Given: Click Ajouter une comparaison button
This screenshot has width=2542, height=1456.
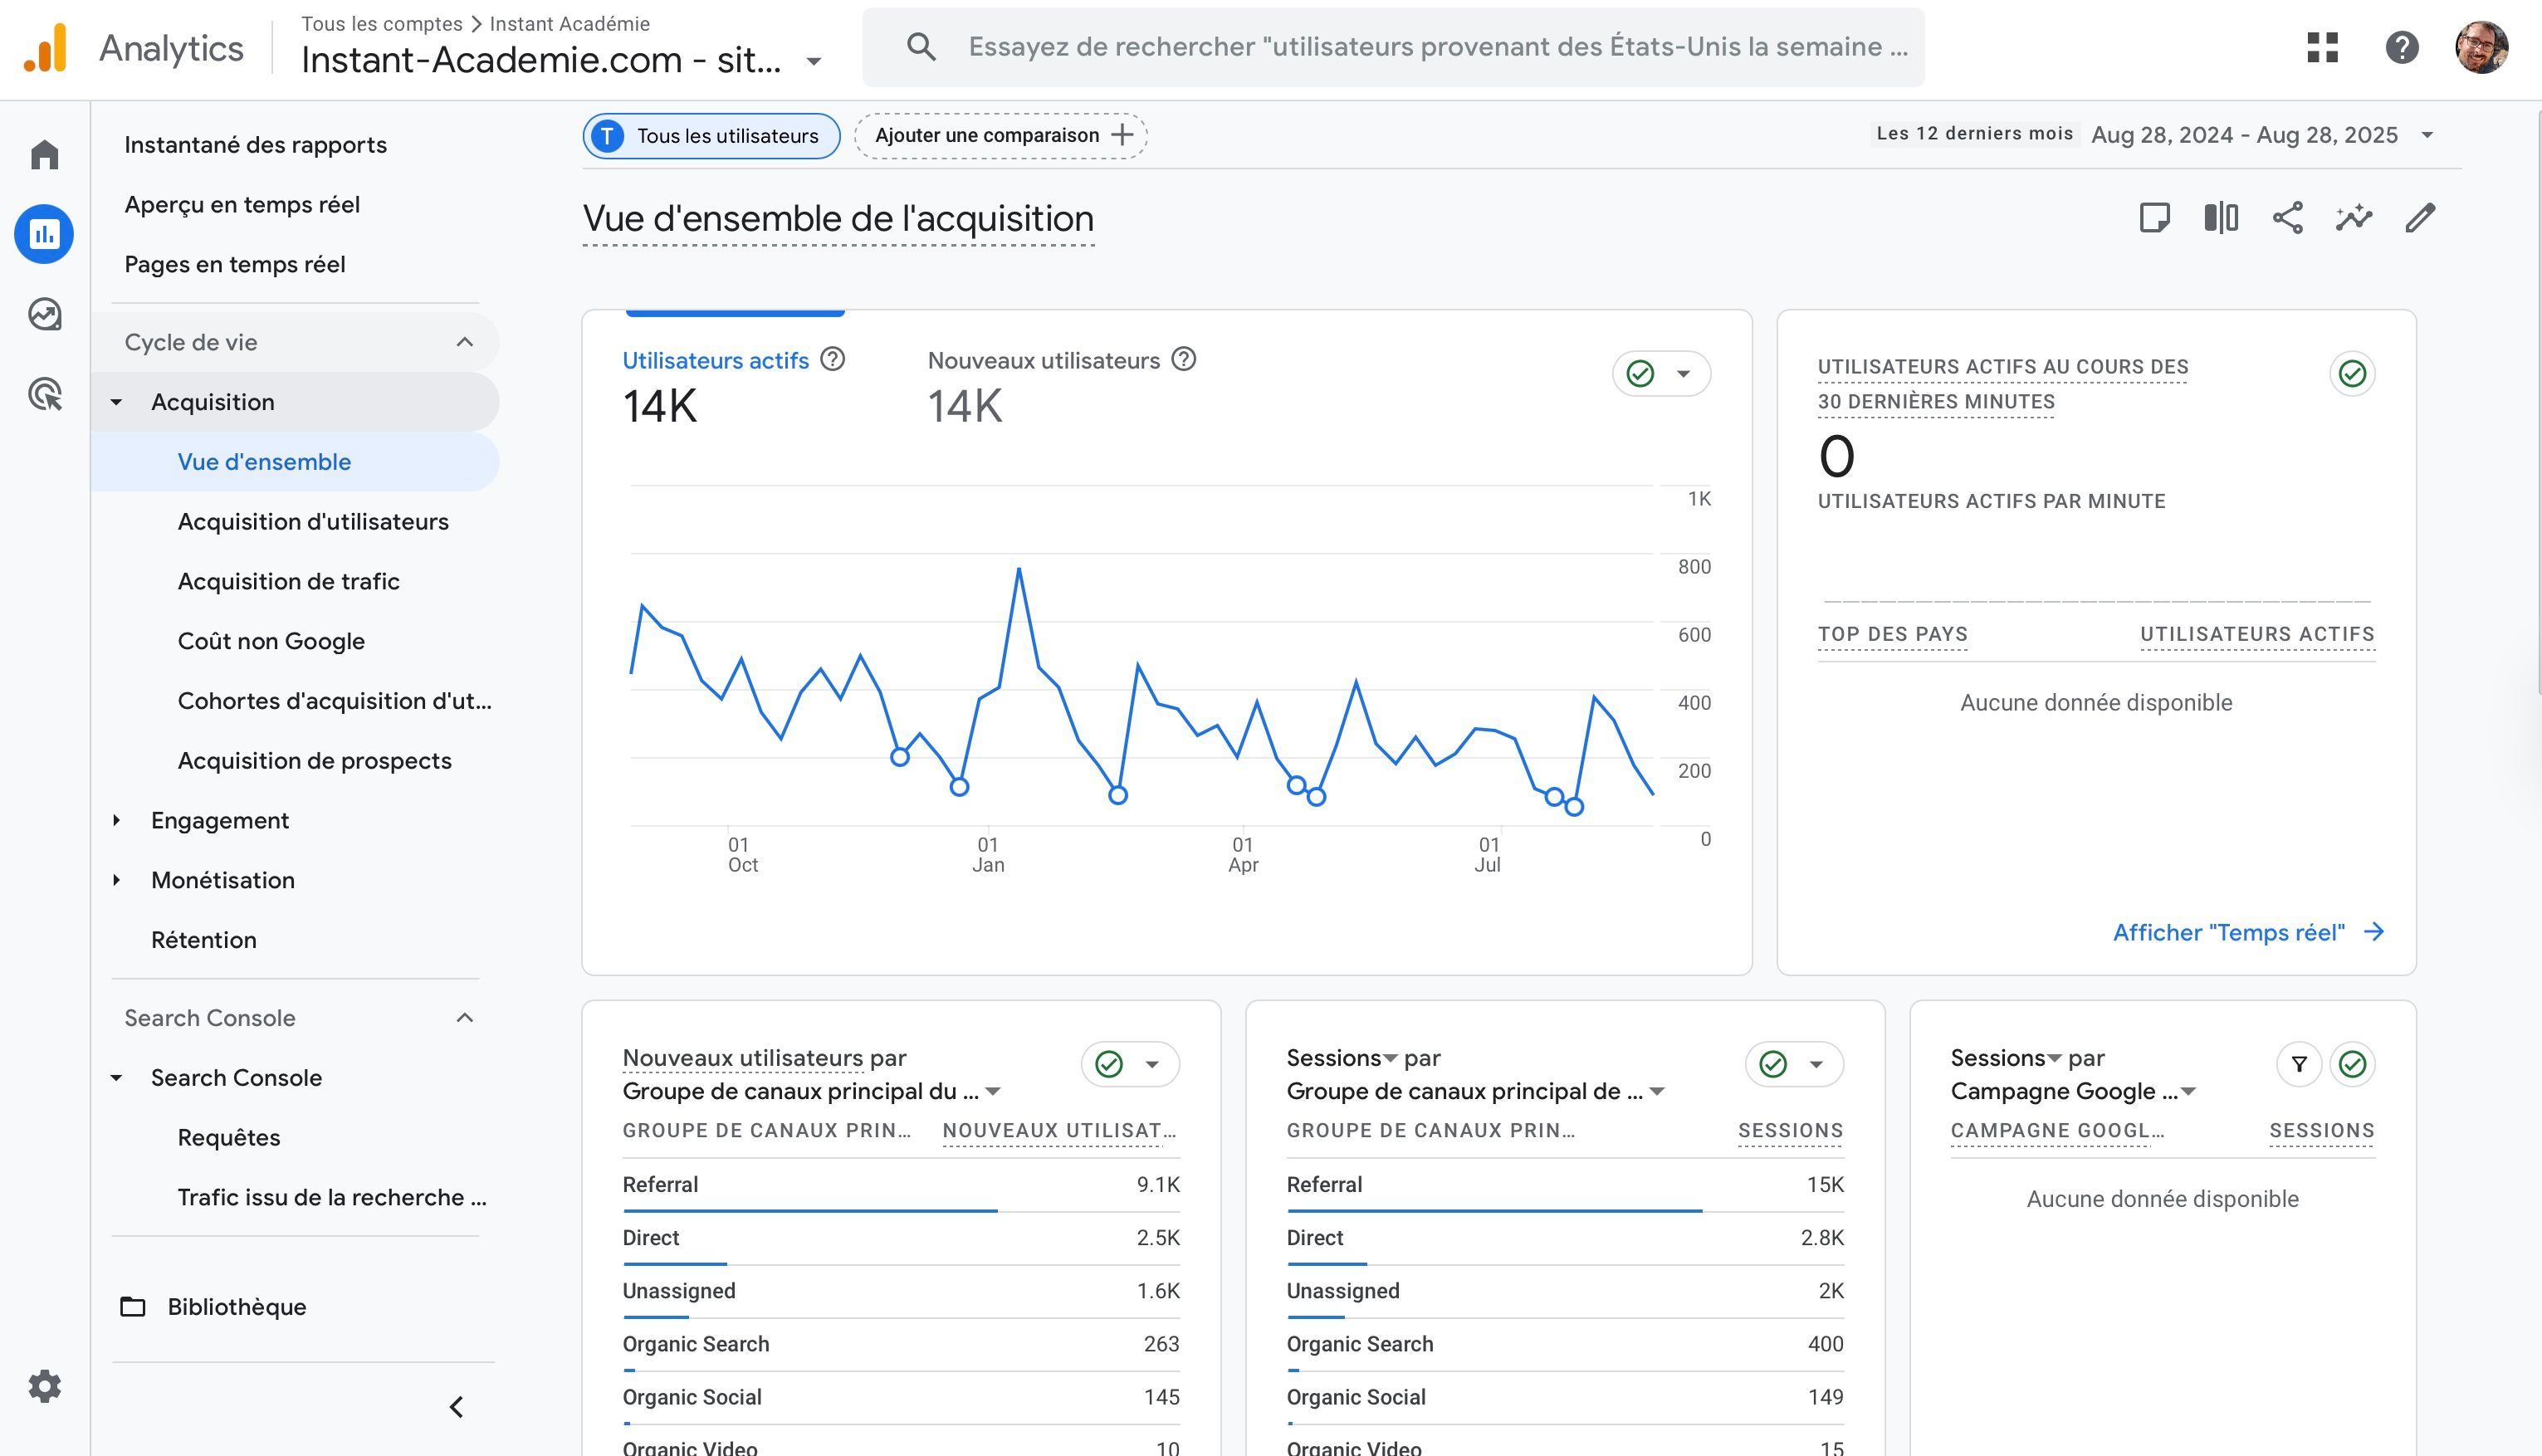Looking at the screenshot, I should tap(1001, 136).
